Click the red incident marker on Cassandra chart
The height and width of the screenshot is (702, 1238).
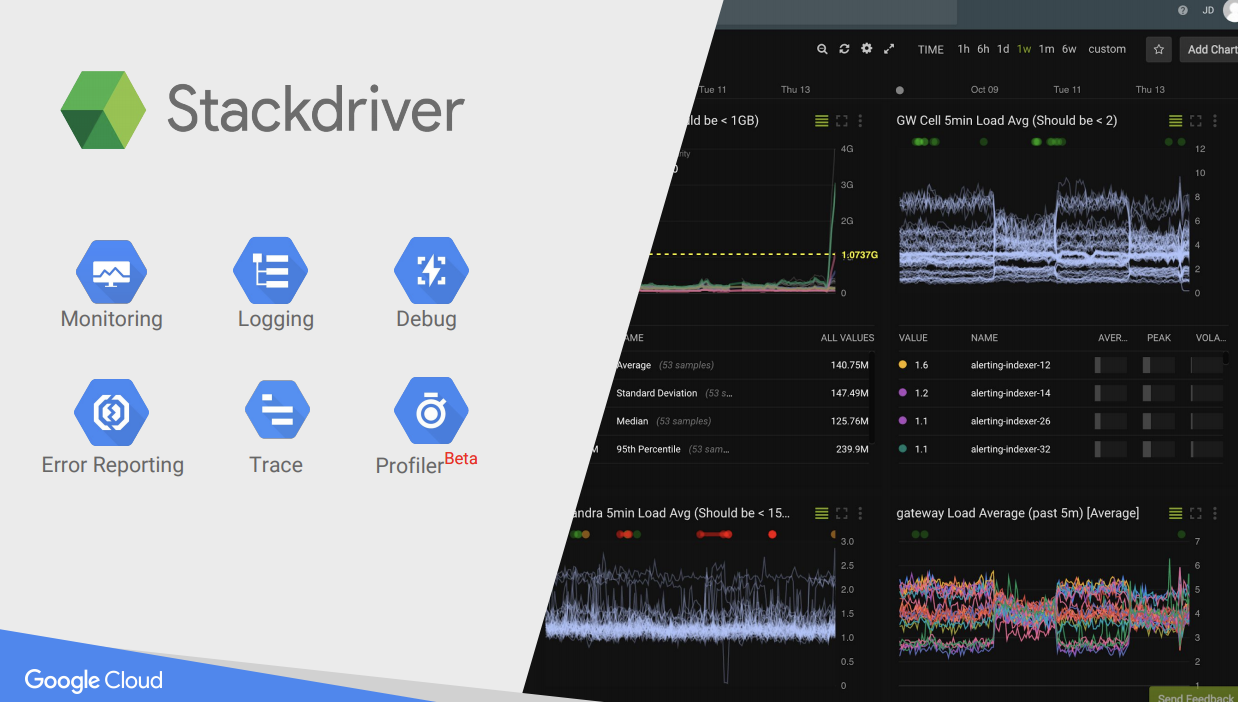click(x=772, y=534)
